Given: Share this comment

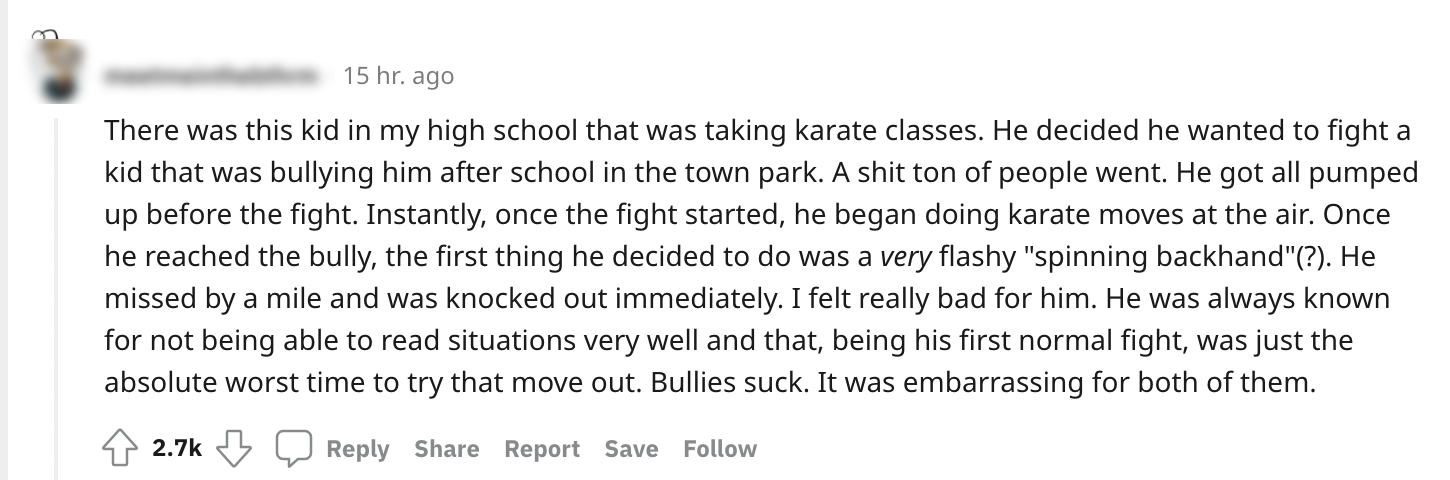Looking at the screenshot, I should [x=446, y=450].
